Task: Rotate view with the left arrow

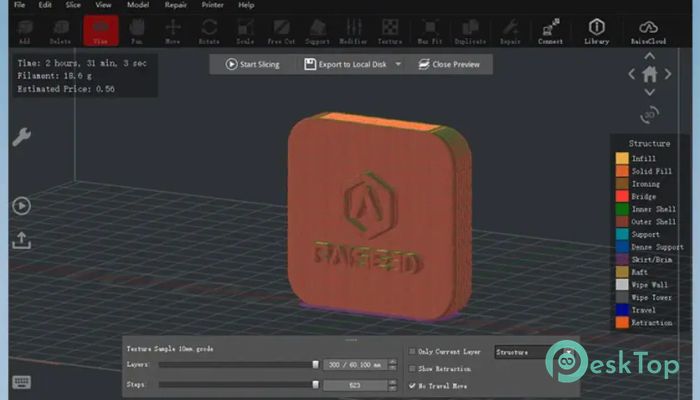Action: pos(632,74)
